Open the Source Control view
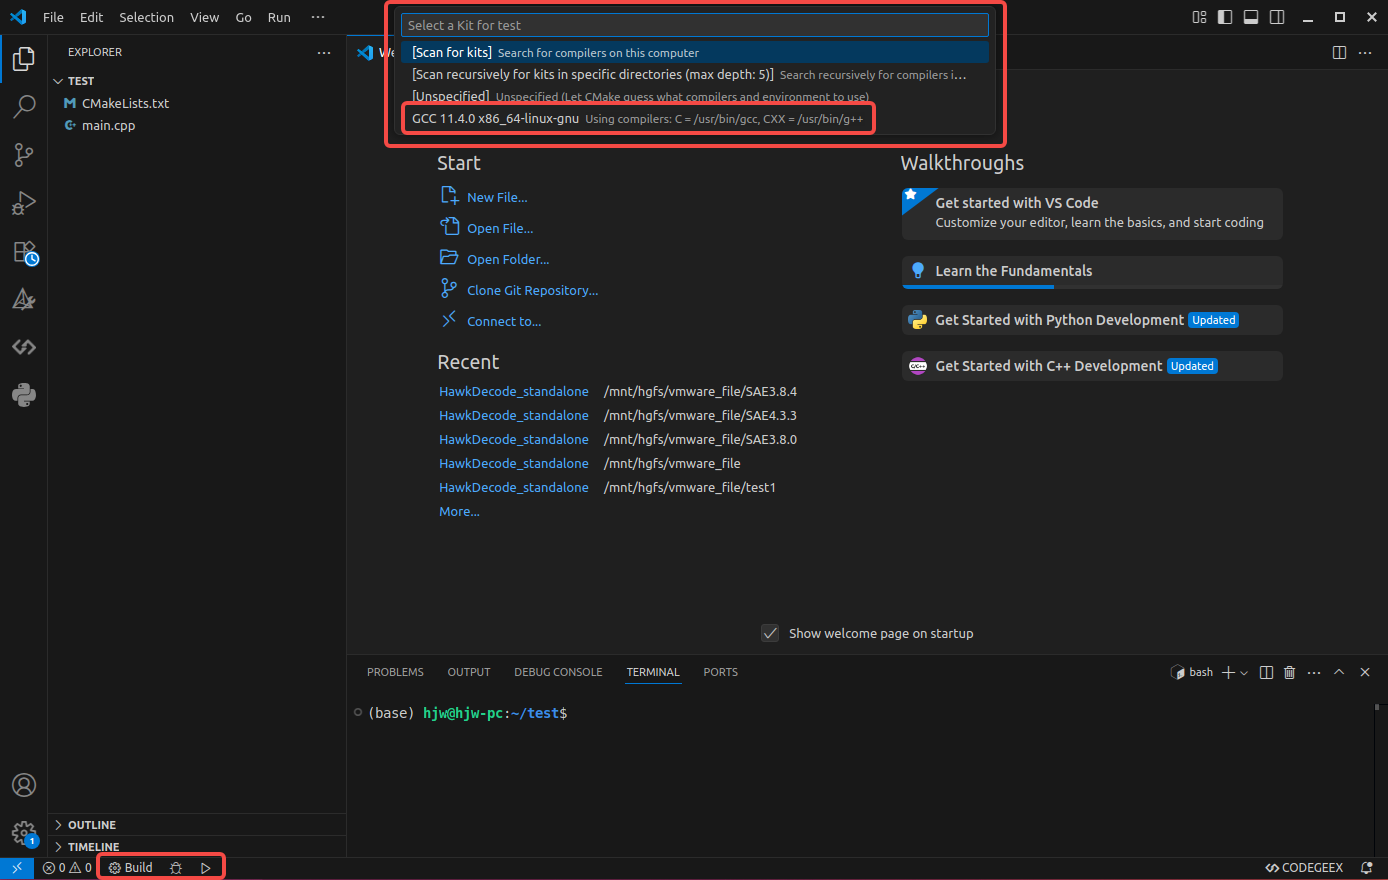 point(24,155)
